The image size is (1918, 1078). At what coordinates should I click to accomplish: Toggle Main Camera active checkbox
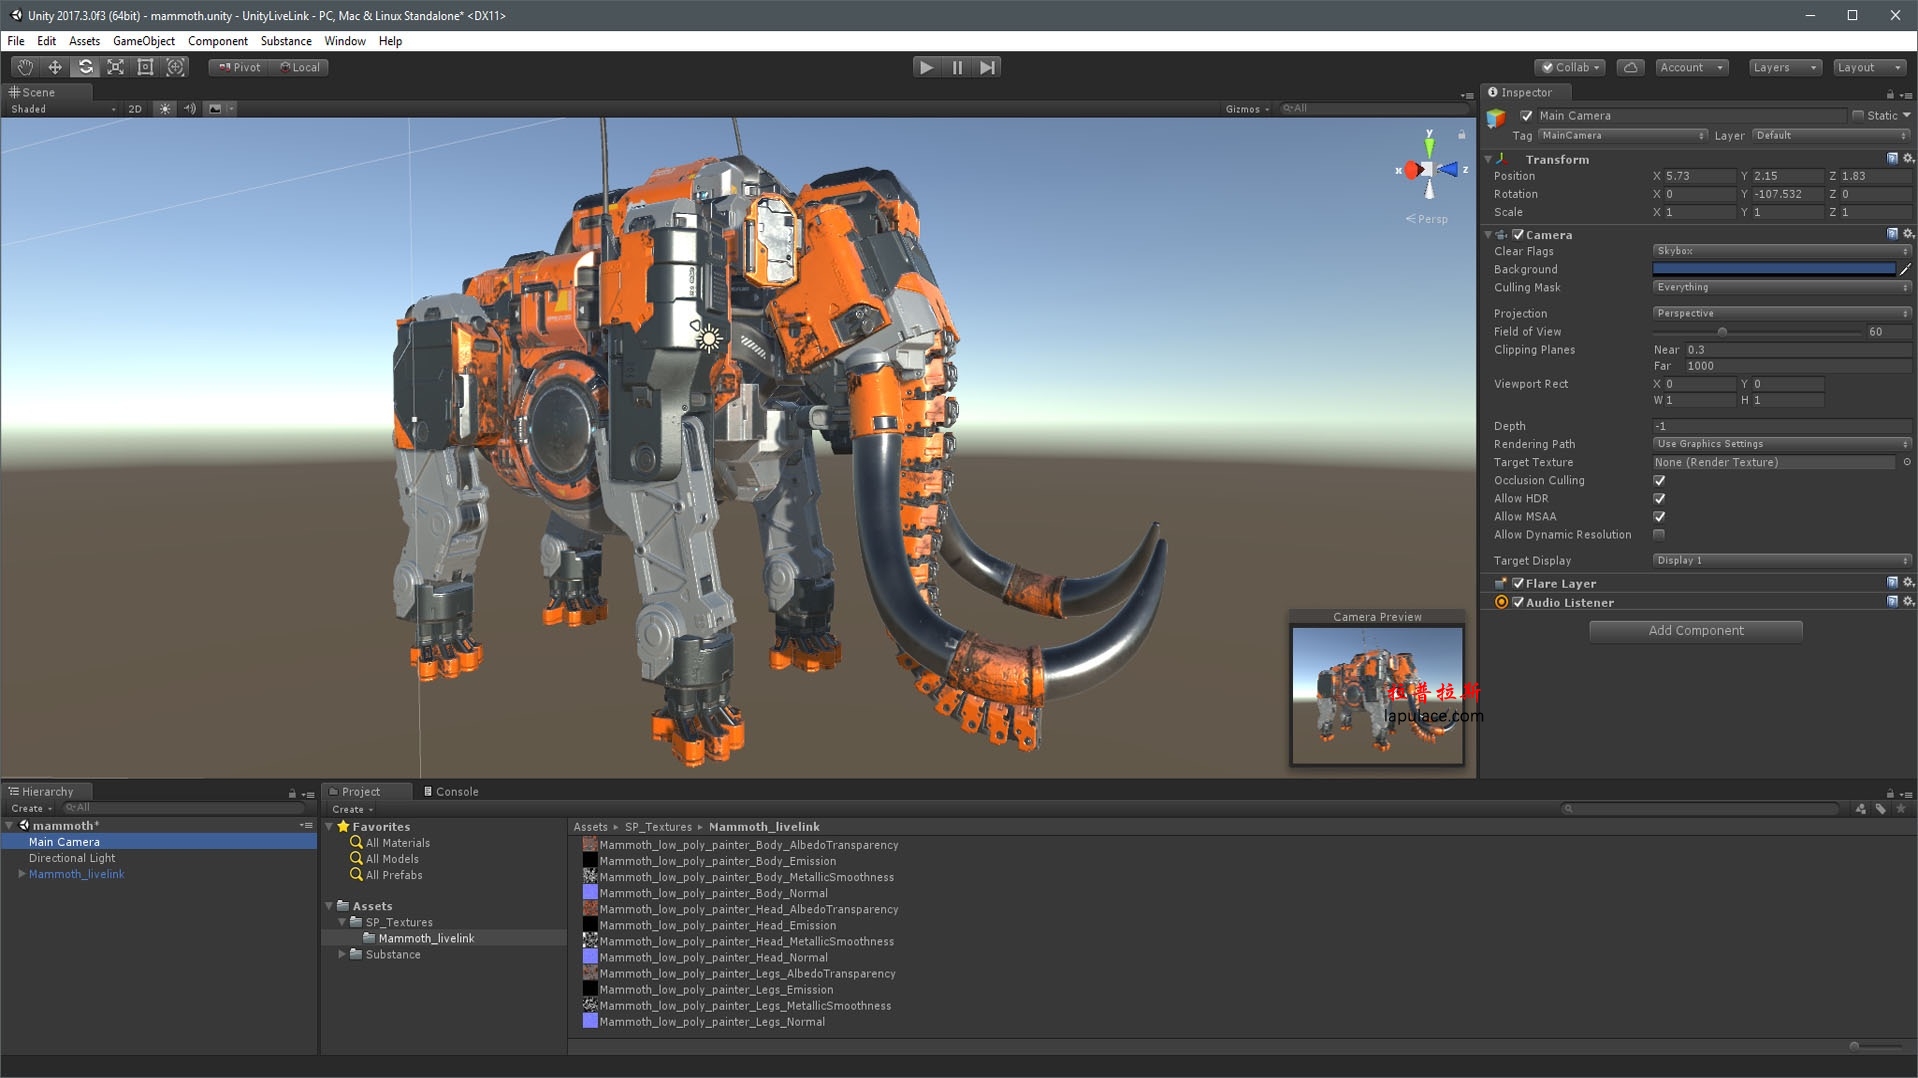click(1526, 116)
